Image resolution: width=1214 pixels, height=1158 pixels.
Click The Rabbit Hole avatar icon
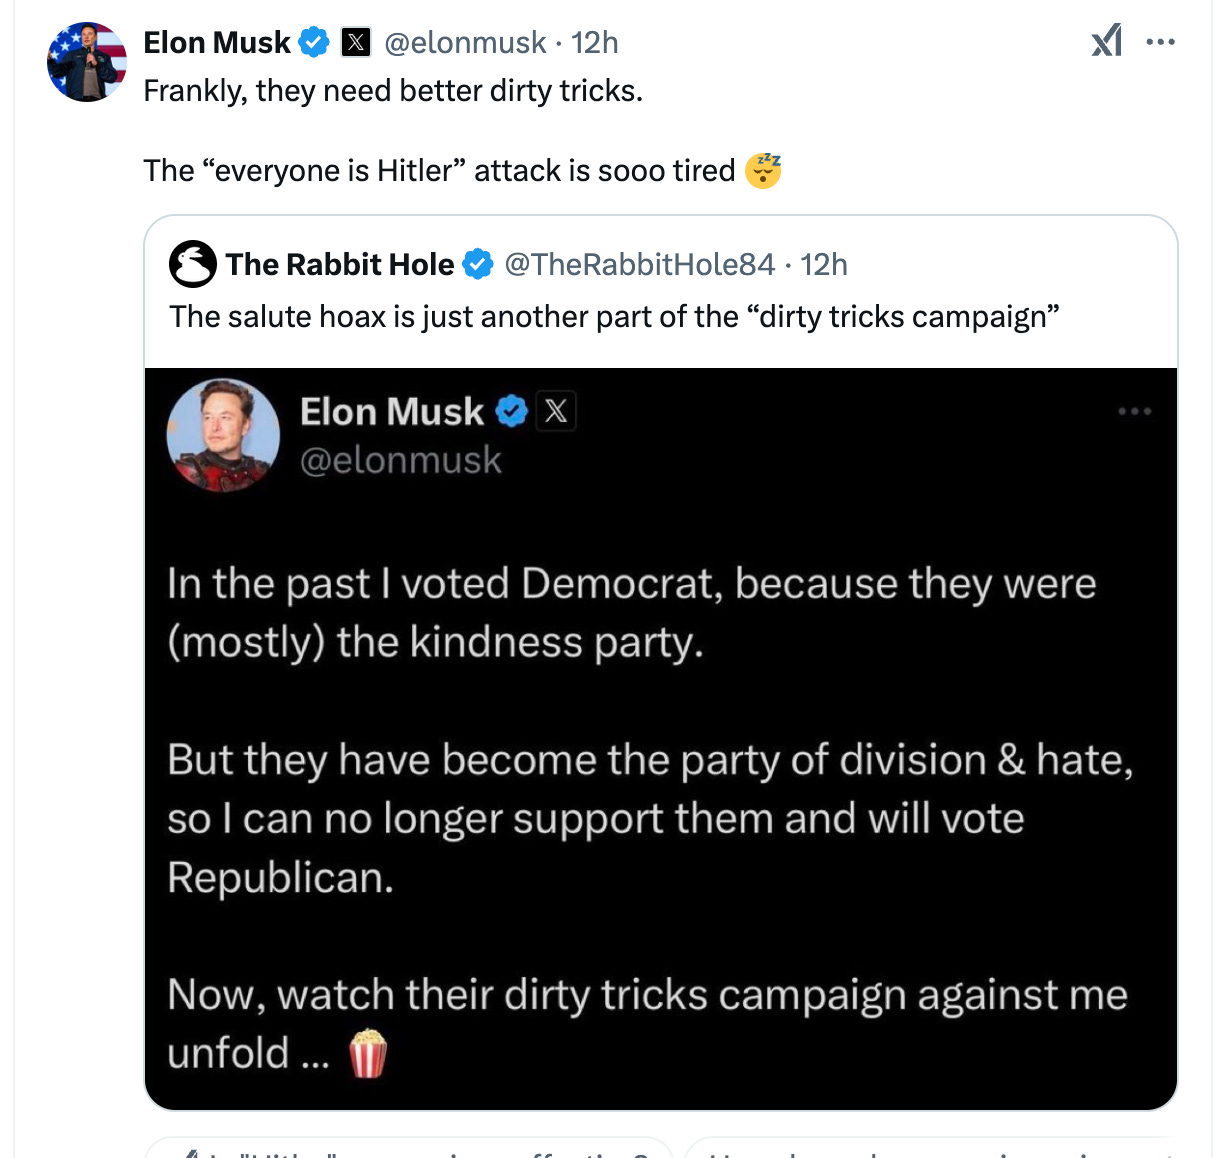(x=193, y=265)
